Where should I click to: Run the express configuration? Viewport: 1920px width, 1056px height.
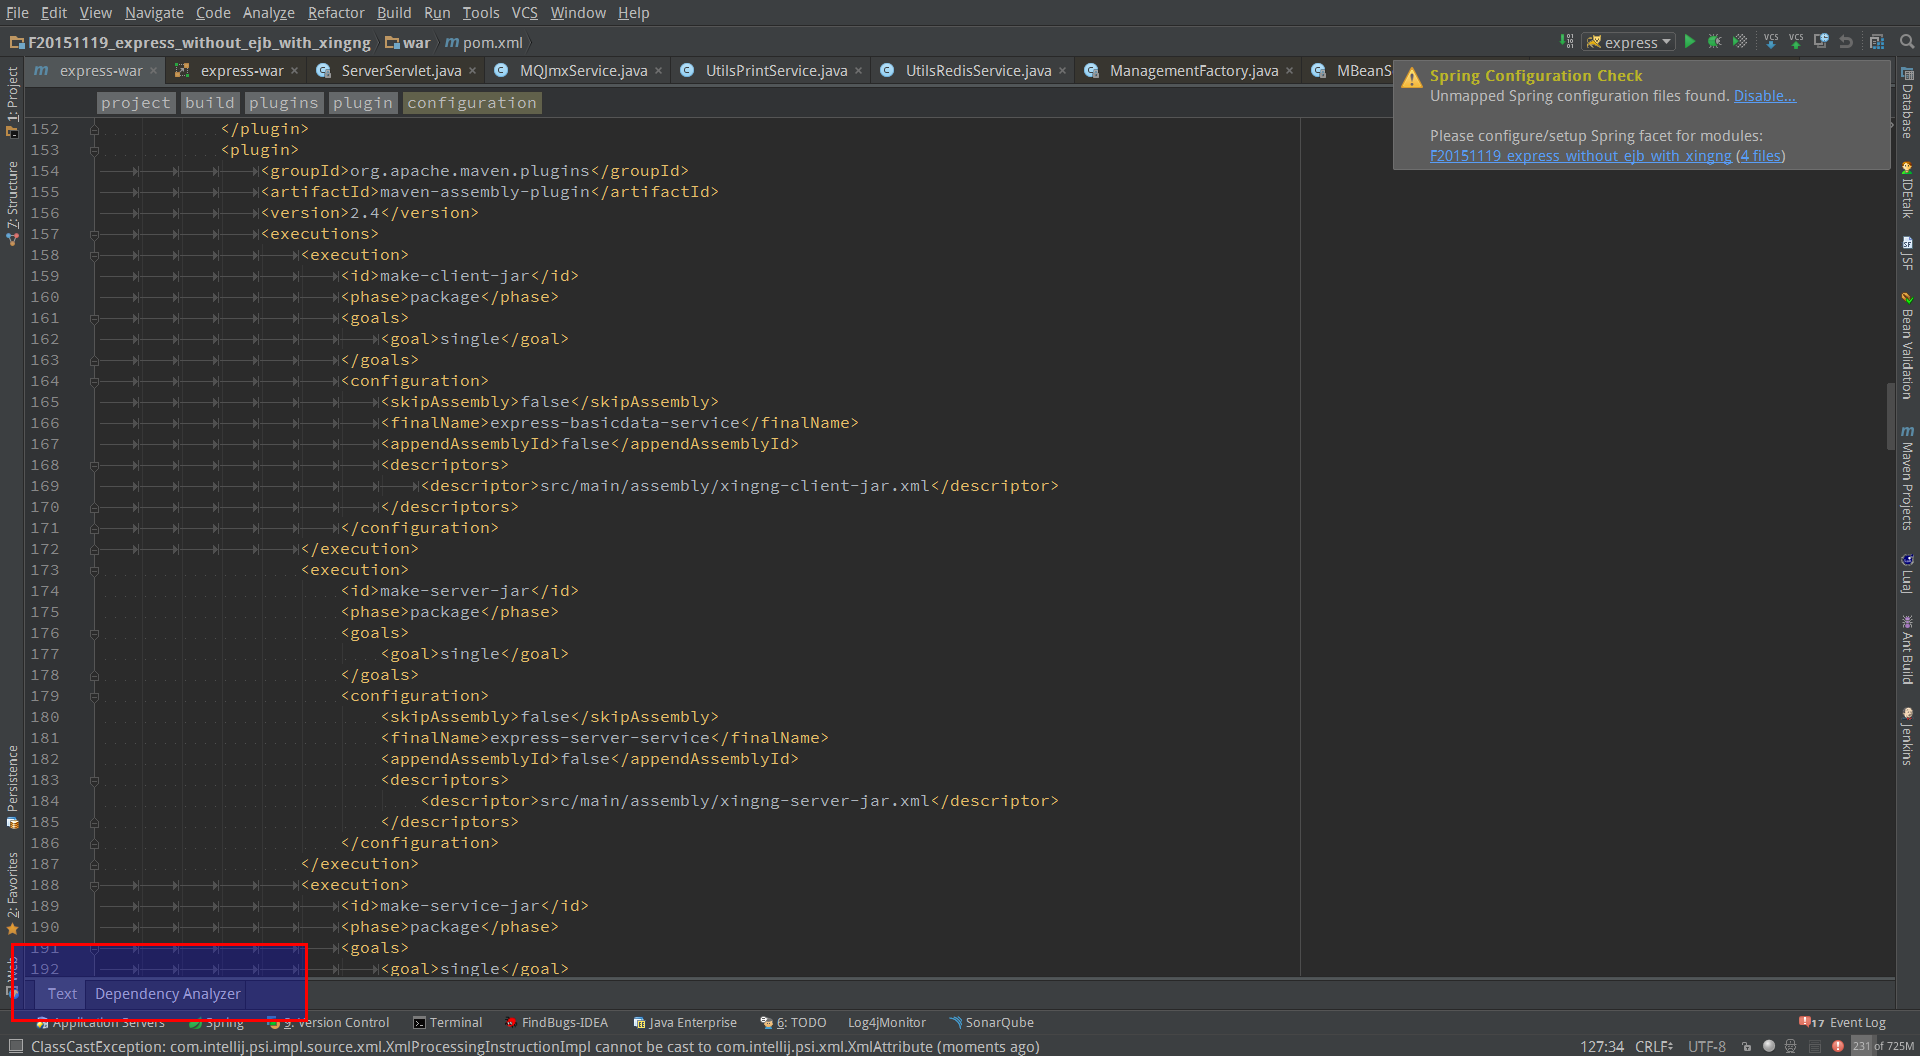[1690, 42]
